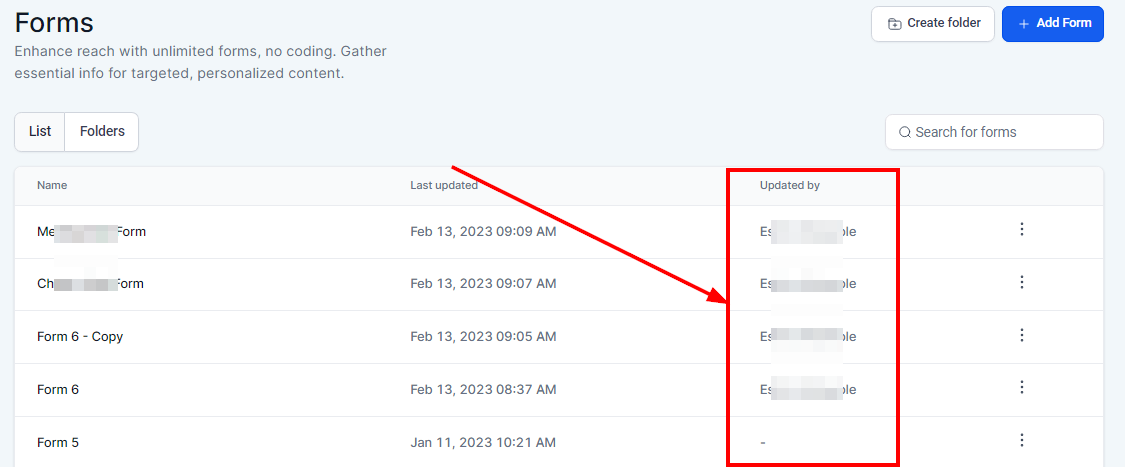Switch to the Folders view tab

click(102, 132)
